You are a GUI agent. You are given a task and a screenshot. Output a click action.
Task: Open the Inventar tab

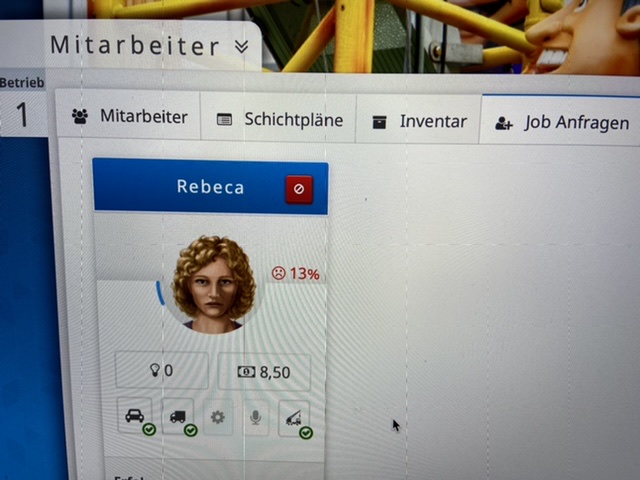[x=418, y=121]
